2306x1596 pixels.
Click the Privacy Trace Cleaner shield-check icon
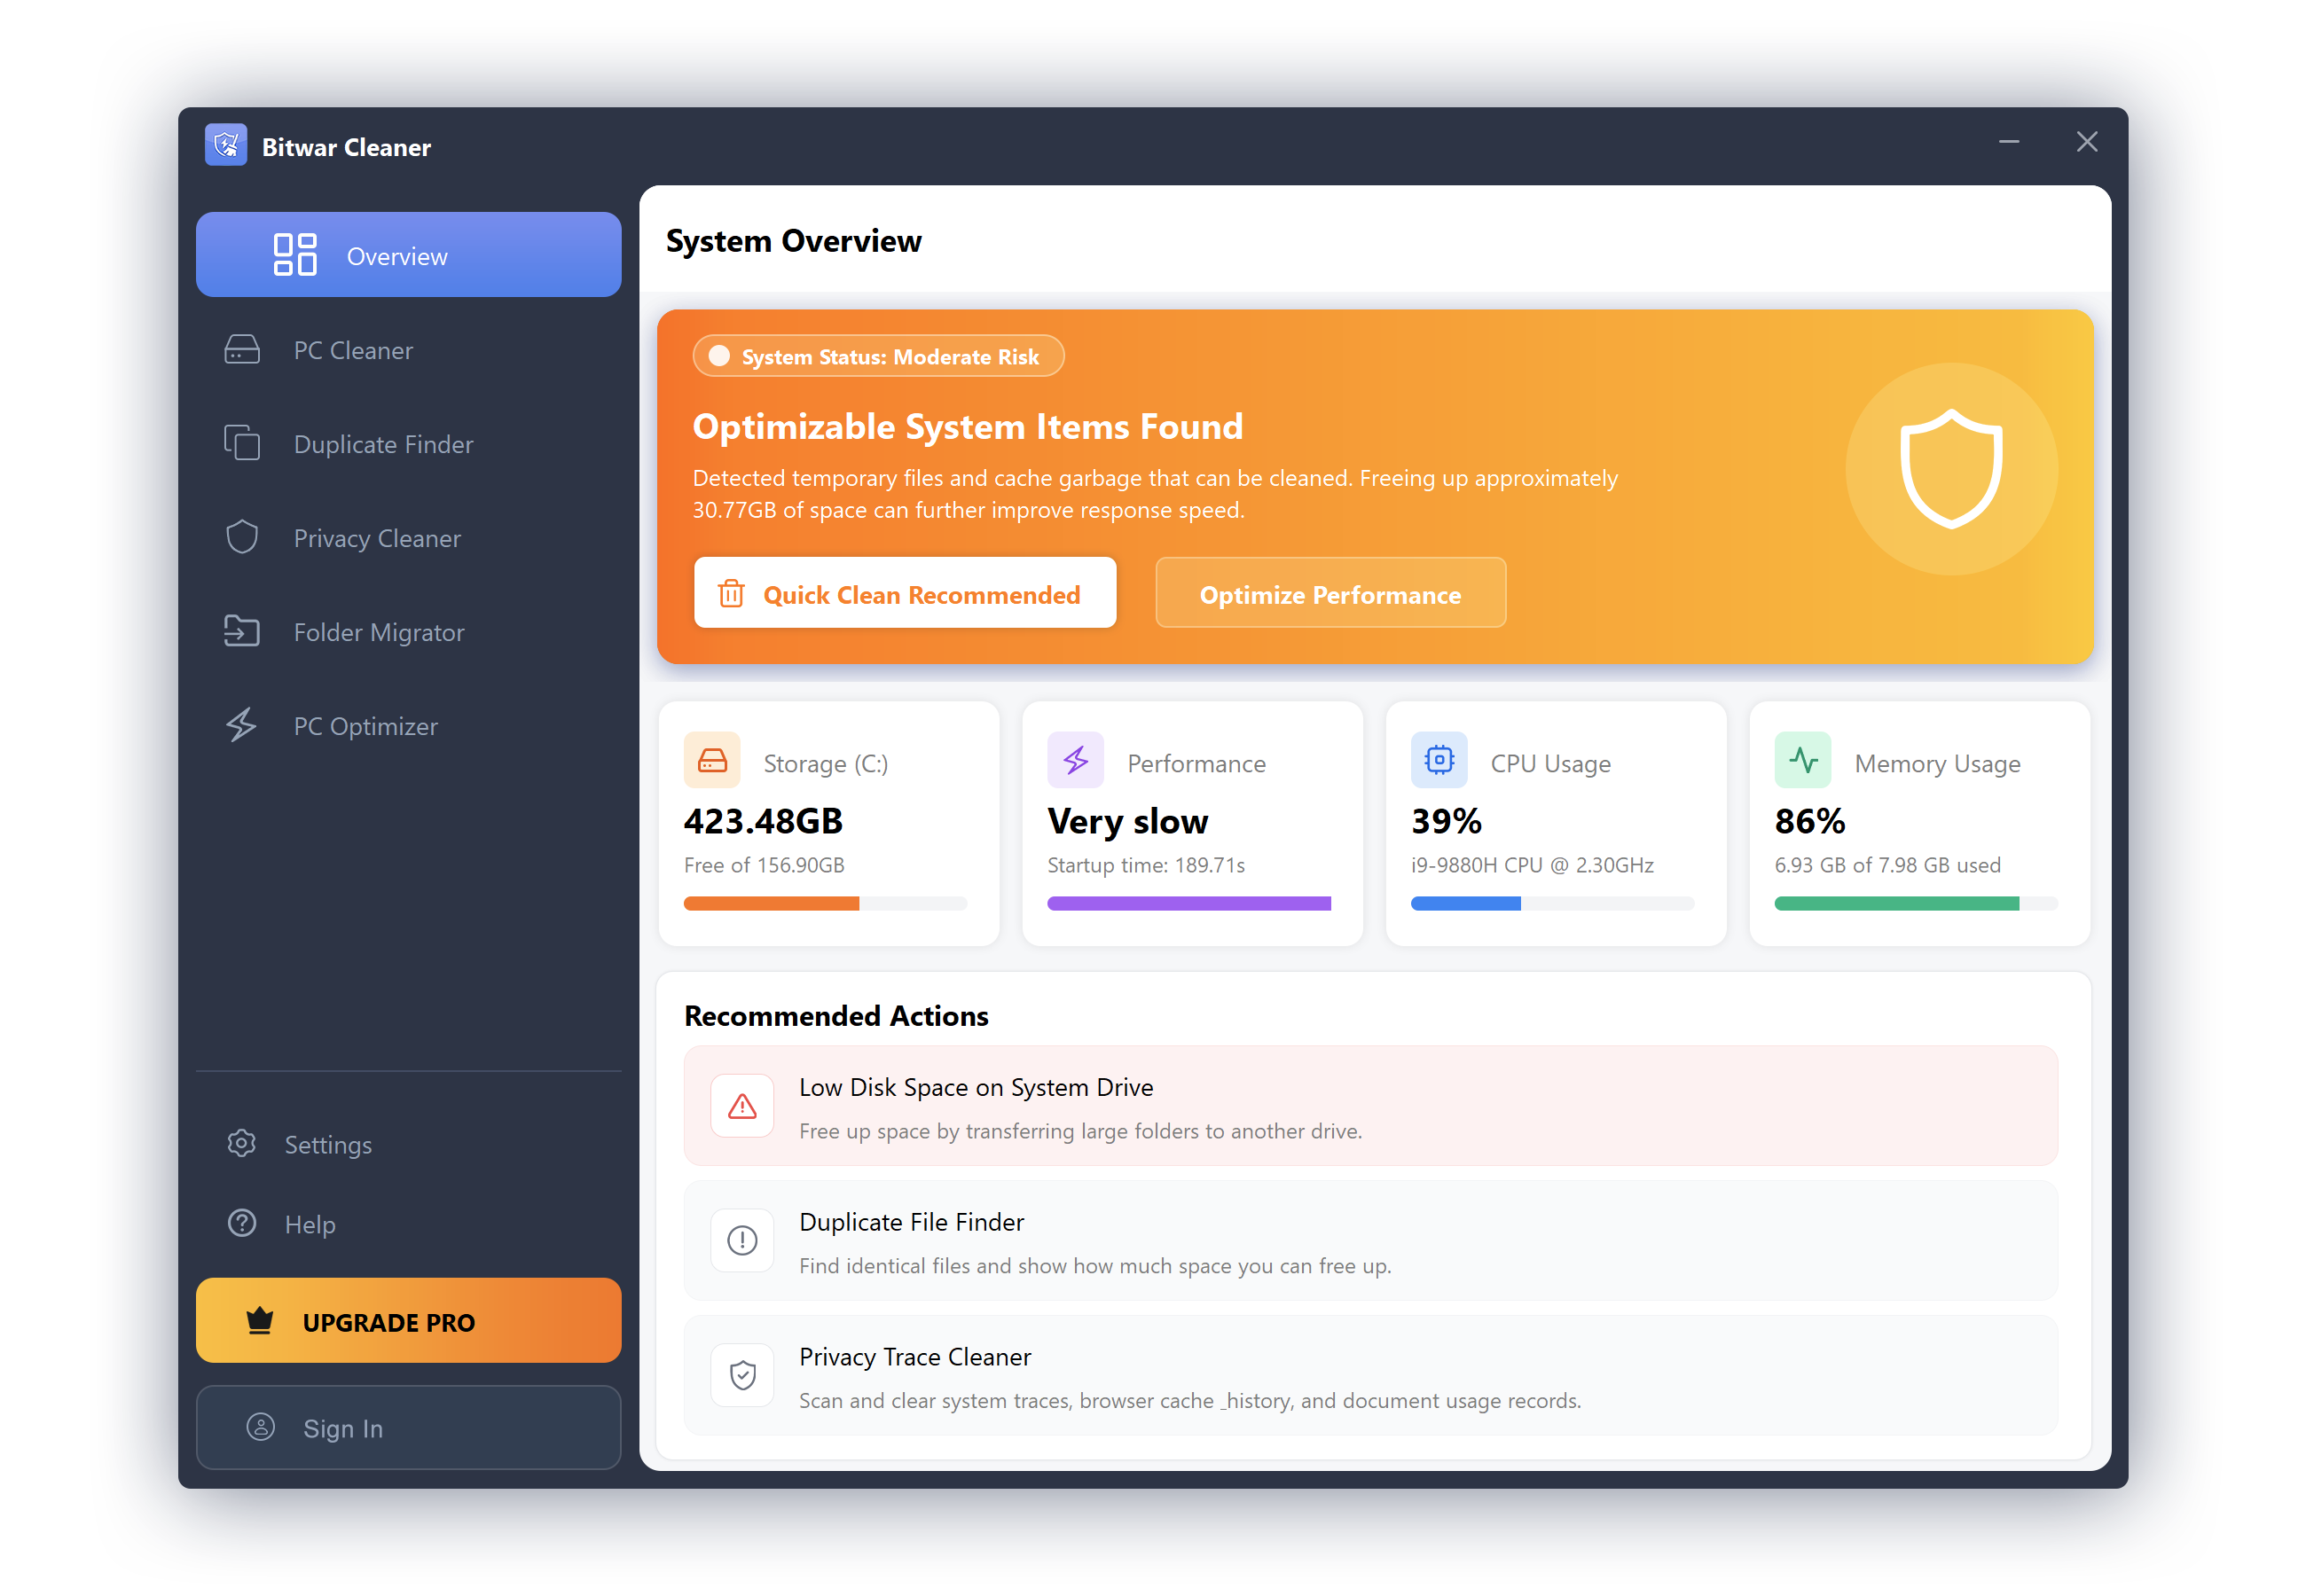[742, 1375]
